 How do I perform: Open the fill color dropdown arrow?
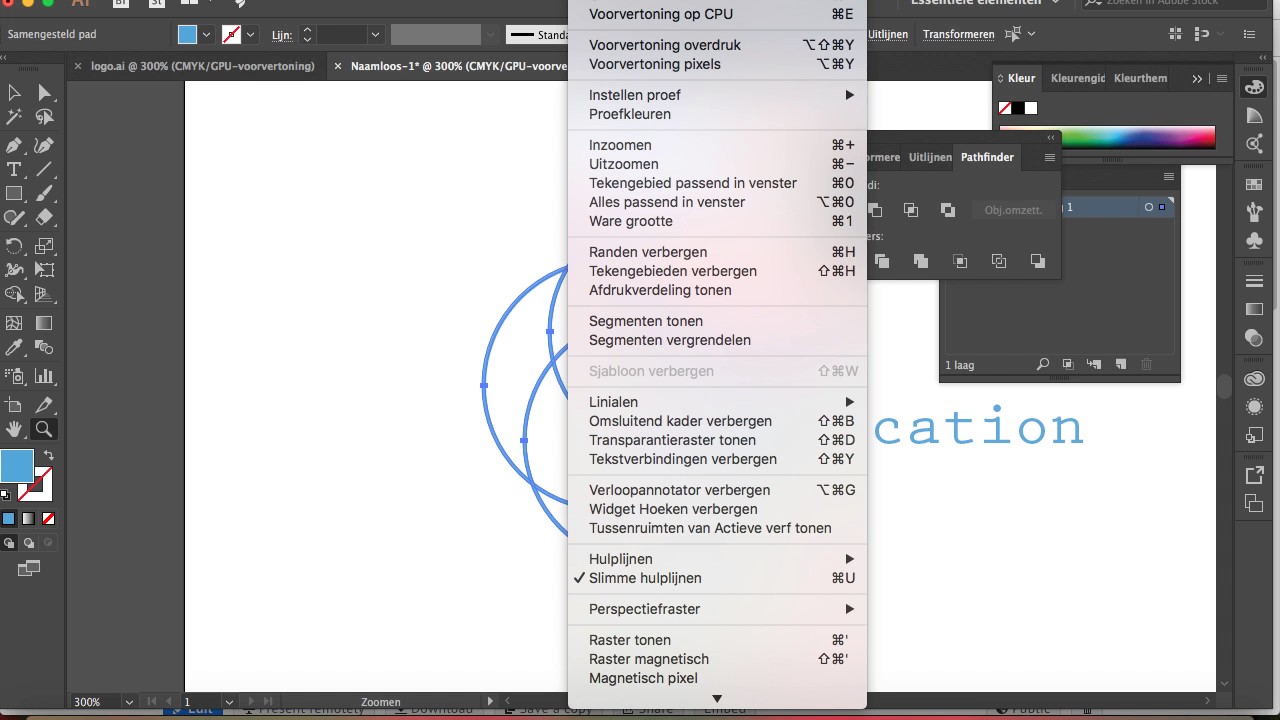[207, 35]
